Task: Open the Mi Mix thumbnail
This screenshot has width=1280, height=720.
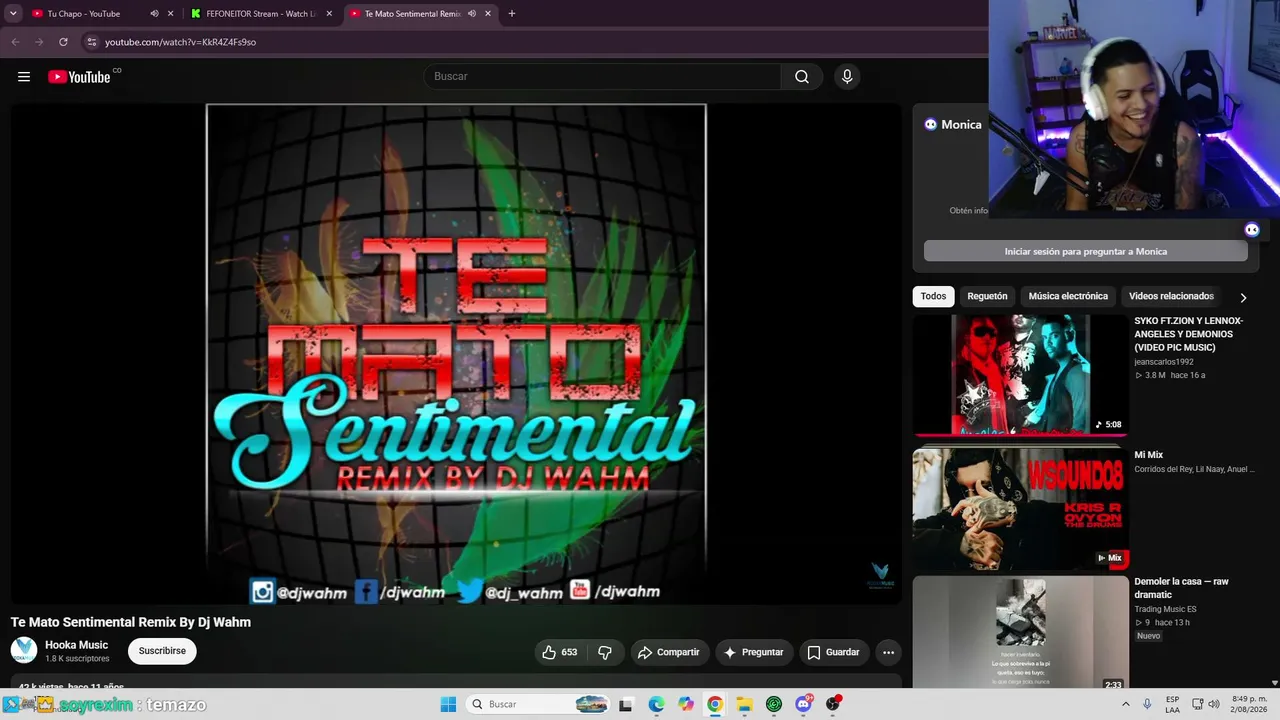Action: point(1020,509)
